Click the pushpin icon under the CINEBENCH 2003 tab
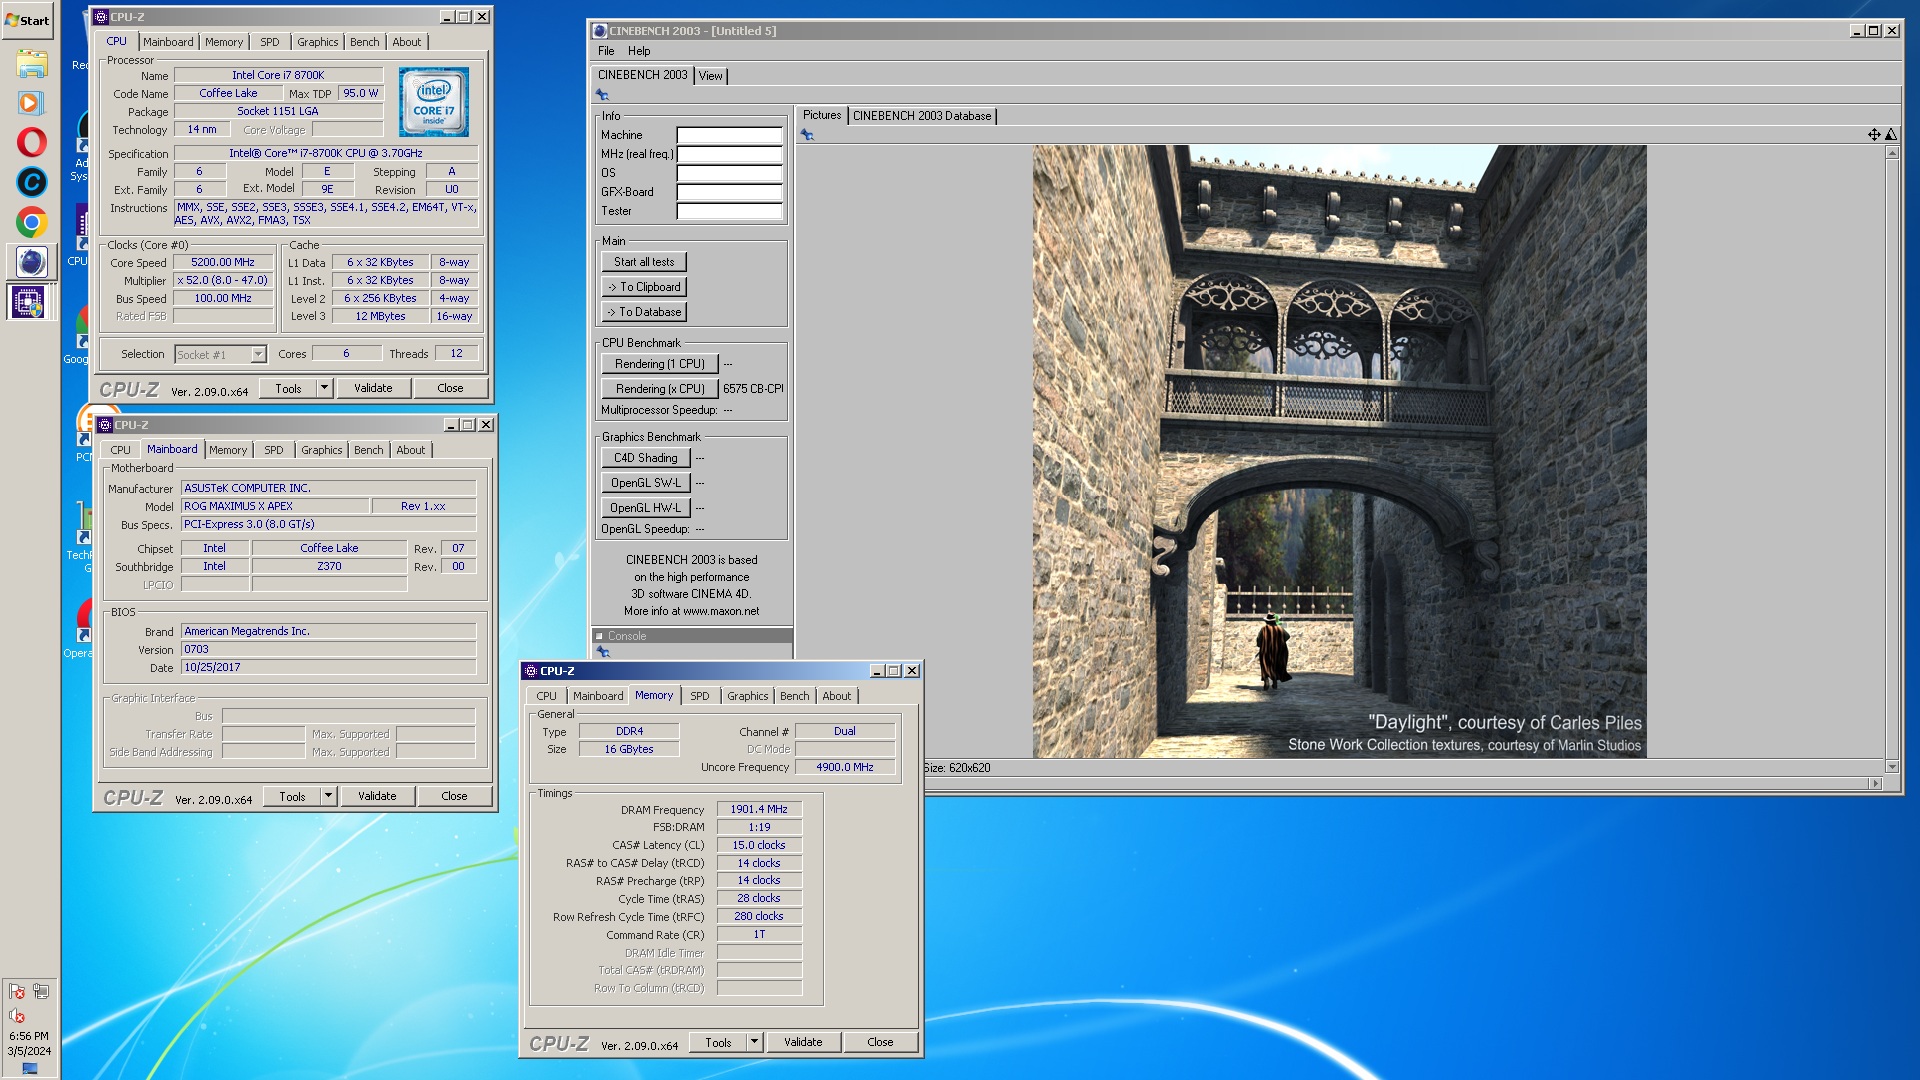Viewport: 1920px width, 1080px height. [602, 95]
